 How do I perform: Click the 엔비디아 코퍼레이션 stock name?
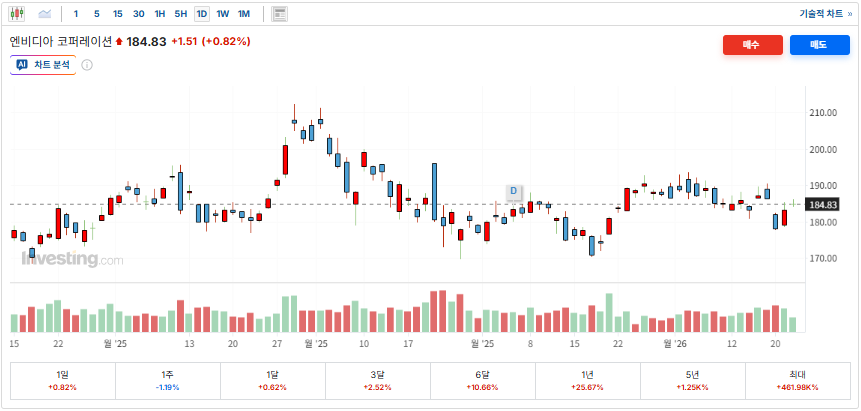[61, 41]
